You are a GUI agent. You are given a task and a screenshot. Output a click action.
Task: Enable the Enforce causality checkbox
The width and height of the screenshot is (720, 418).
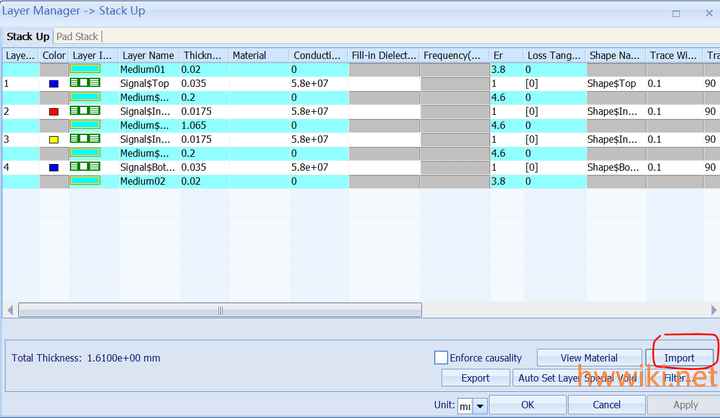[x=441, y=358]
